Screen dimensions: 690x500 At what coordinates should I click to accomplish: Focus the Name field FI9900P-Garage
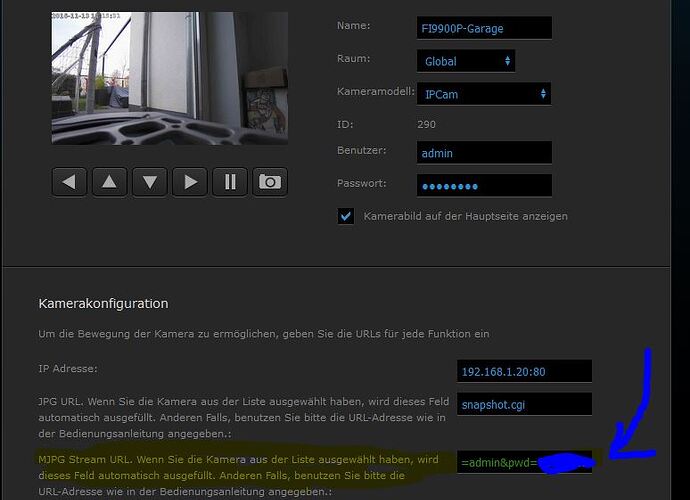(484, 28)
